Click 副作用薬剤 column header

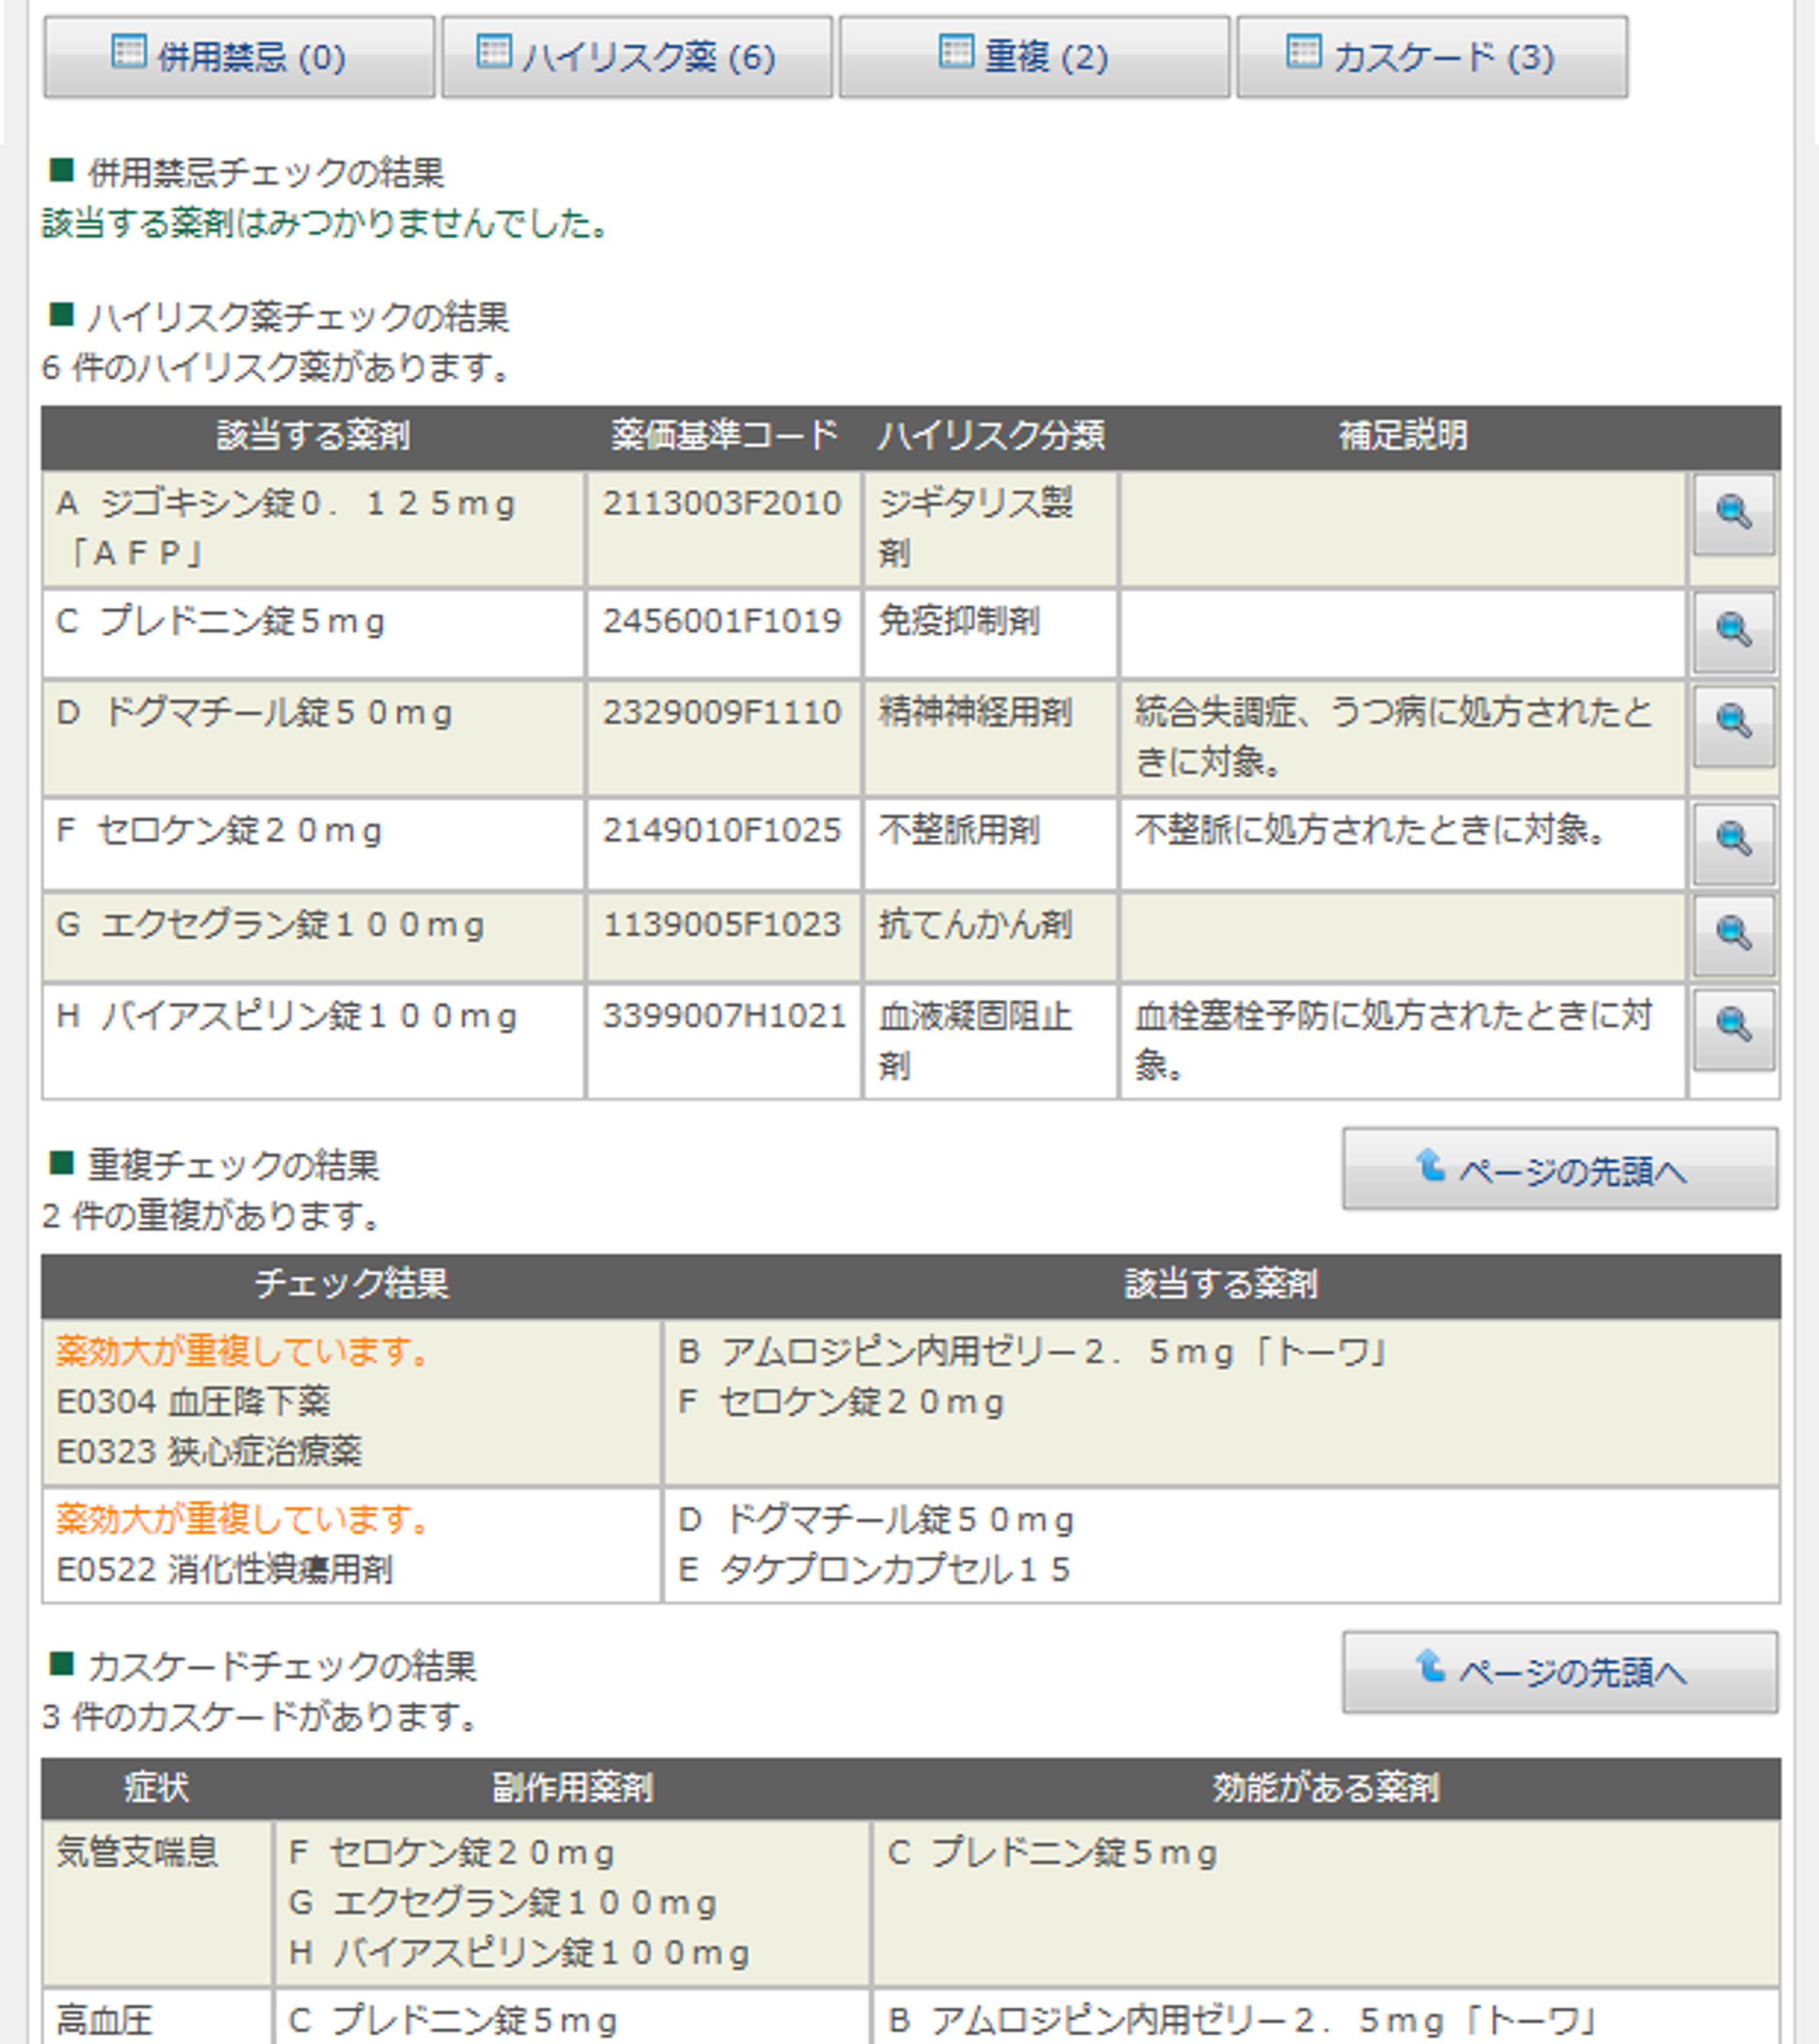point(572,1787)
